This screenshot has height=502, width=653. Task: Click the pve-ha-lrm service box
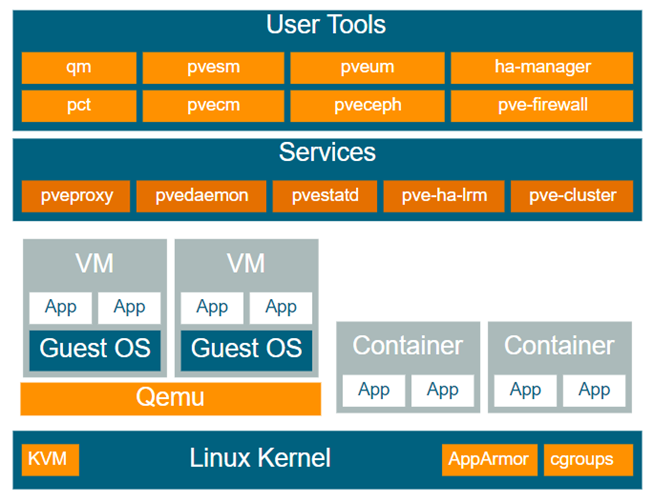(444, 196)
